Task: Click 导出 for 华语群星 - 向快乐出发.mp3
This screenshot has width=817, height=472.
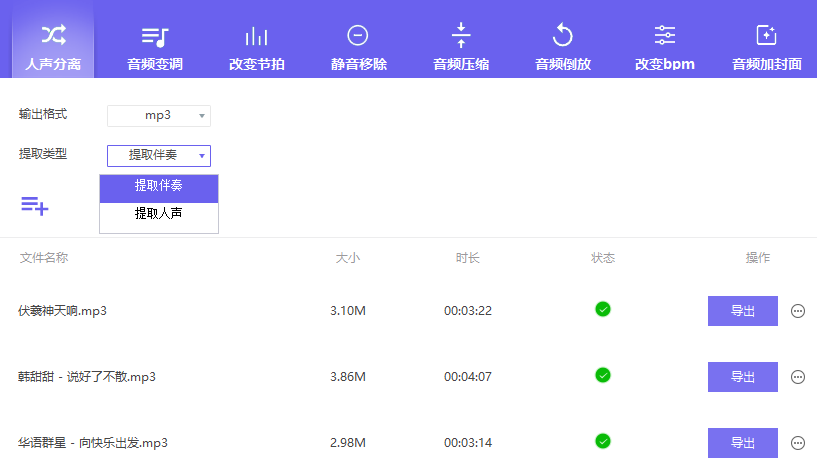Action: tap(742, 443)
